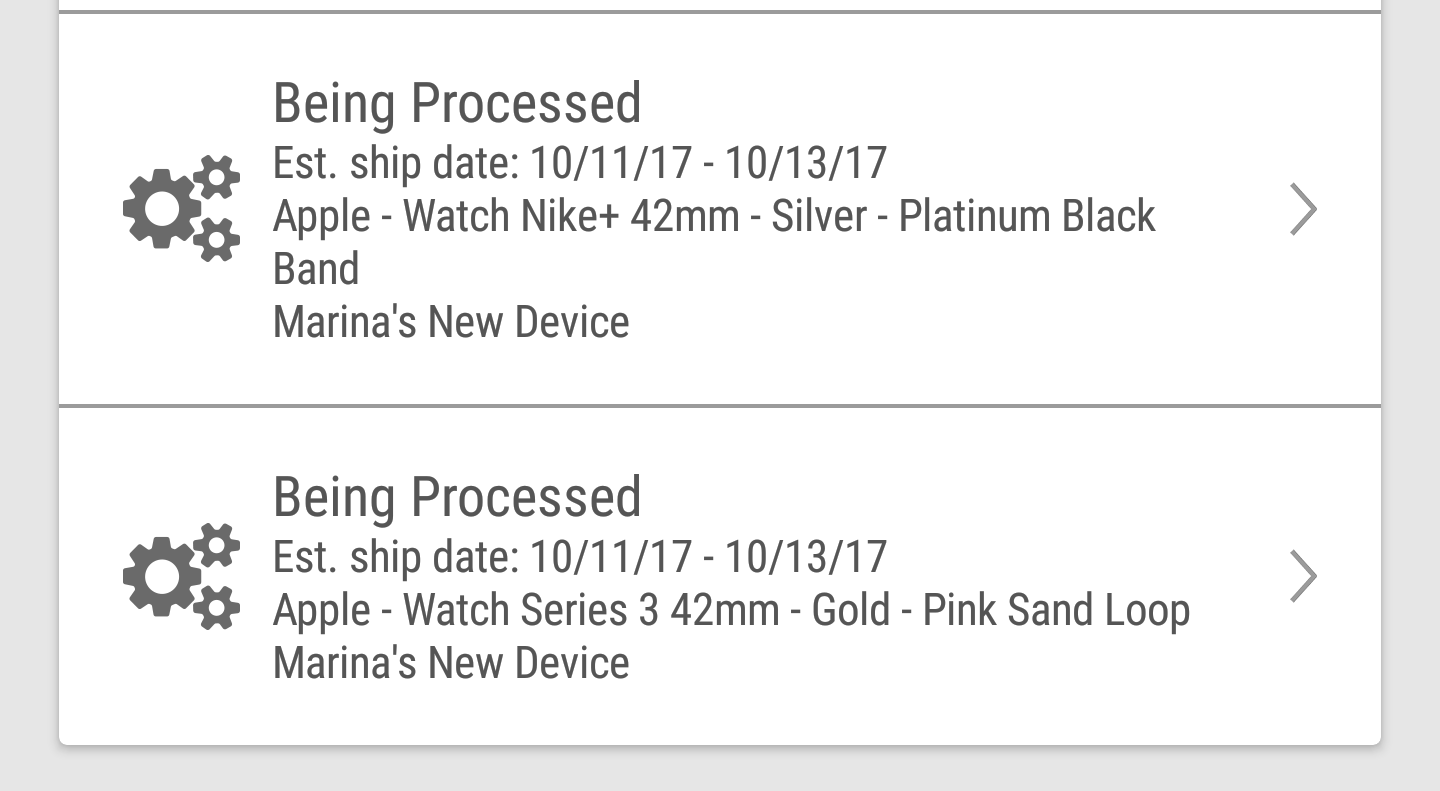1440x791 pixels.
Task: Tap Marina's New Device under Series 3 watch
Action: coord(451,663)
